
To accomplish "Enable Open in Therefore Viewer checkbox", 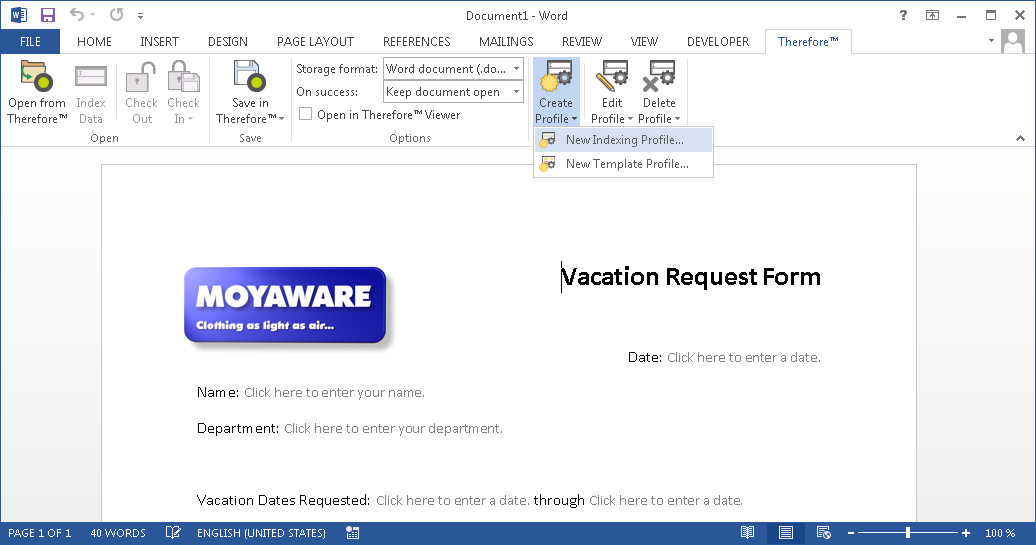I will (306, 115).
